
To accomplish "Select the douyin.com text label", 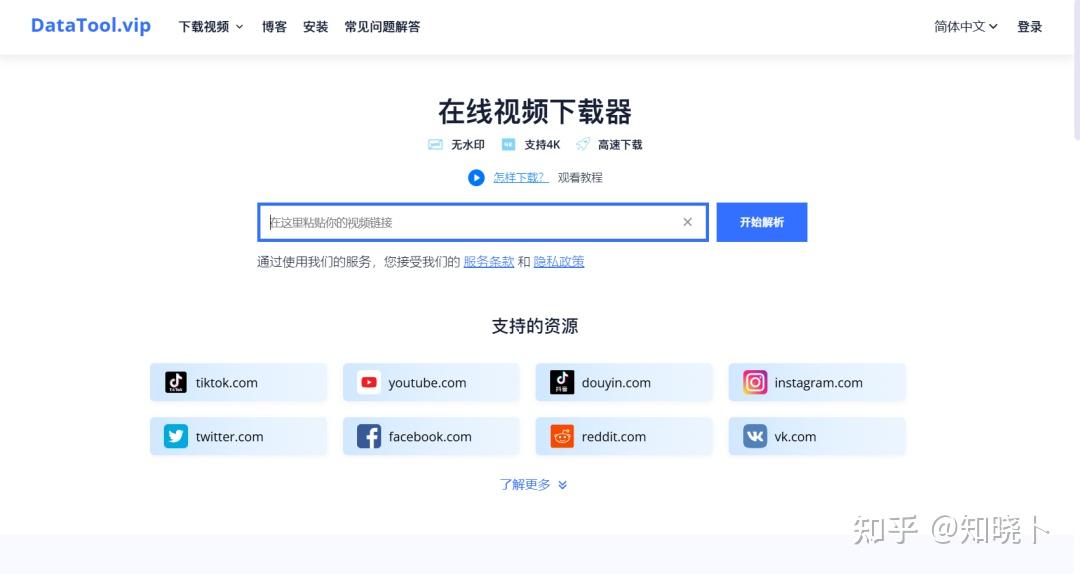I will click(616, 382).
